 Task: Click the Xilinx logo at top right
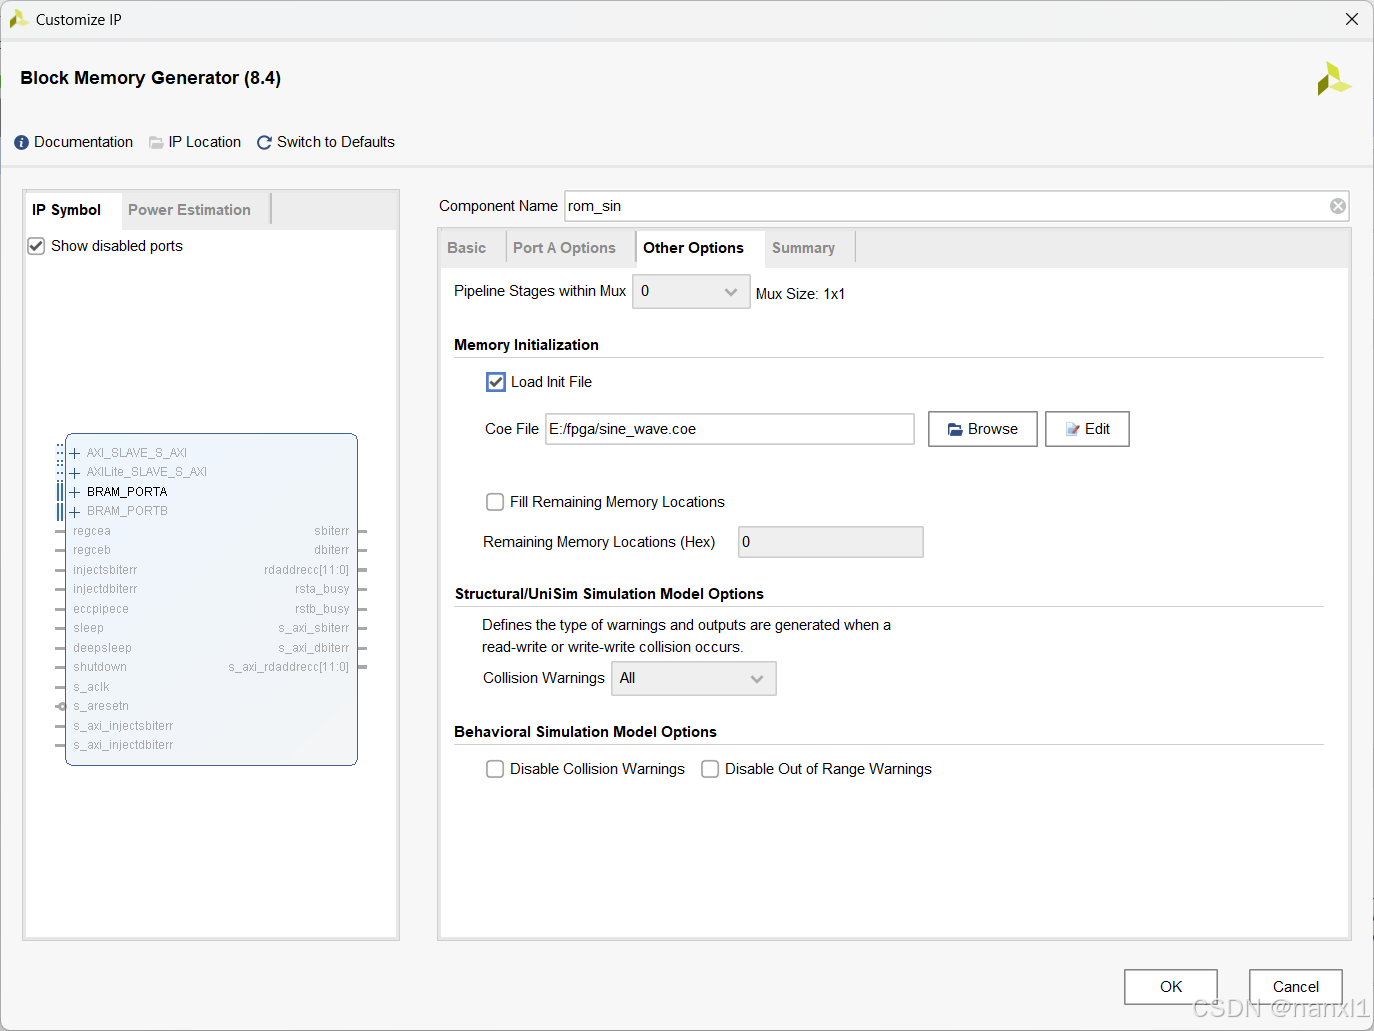pyautogui.click(x=1333, y=79)
